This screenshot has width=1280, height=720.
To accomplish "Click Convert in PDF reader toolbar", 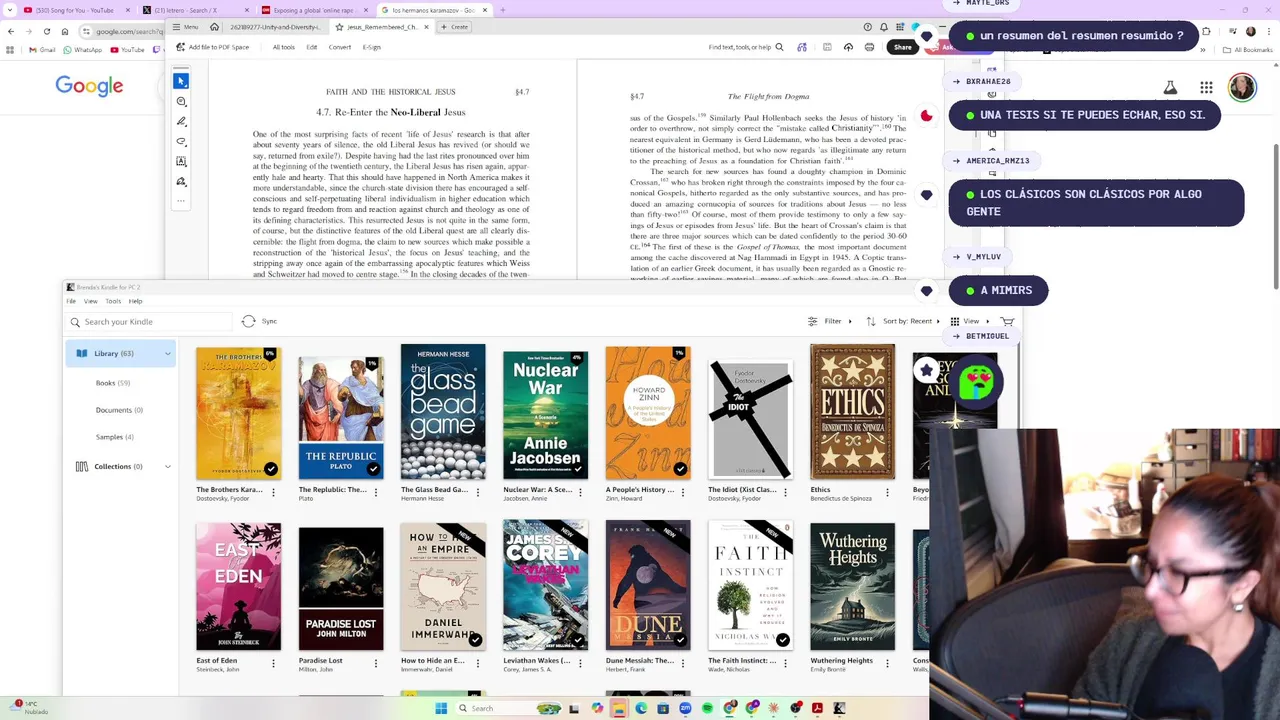I will pos(340,47).
